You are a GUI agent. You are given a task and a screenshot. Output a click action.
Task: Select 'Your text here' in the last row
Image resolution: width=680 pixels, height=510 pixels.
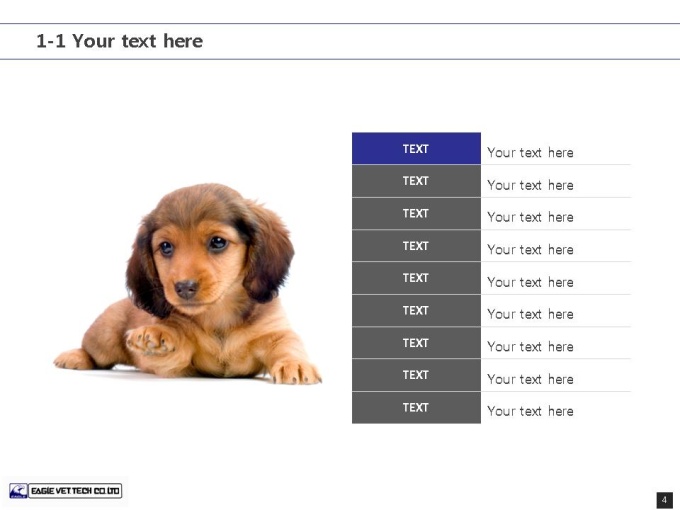tap(530, 411)
